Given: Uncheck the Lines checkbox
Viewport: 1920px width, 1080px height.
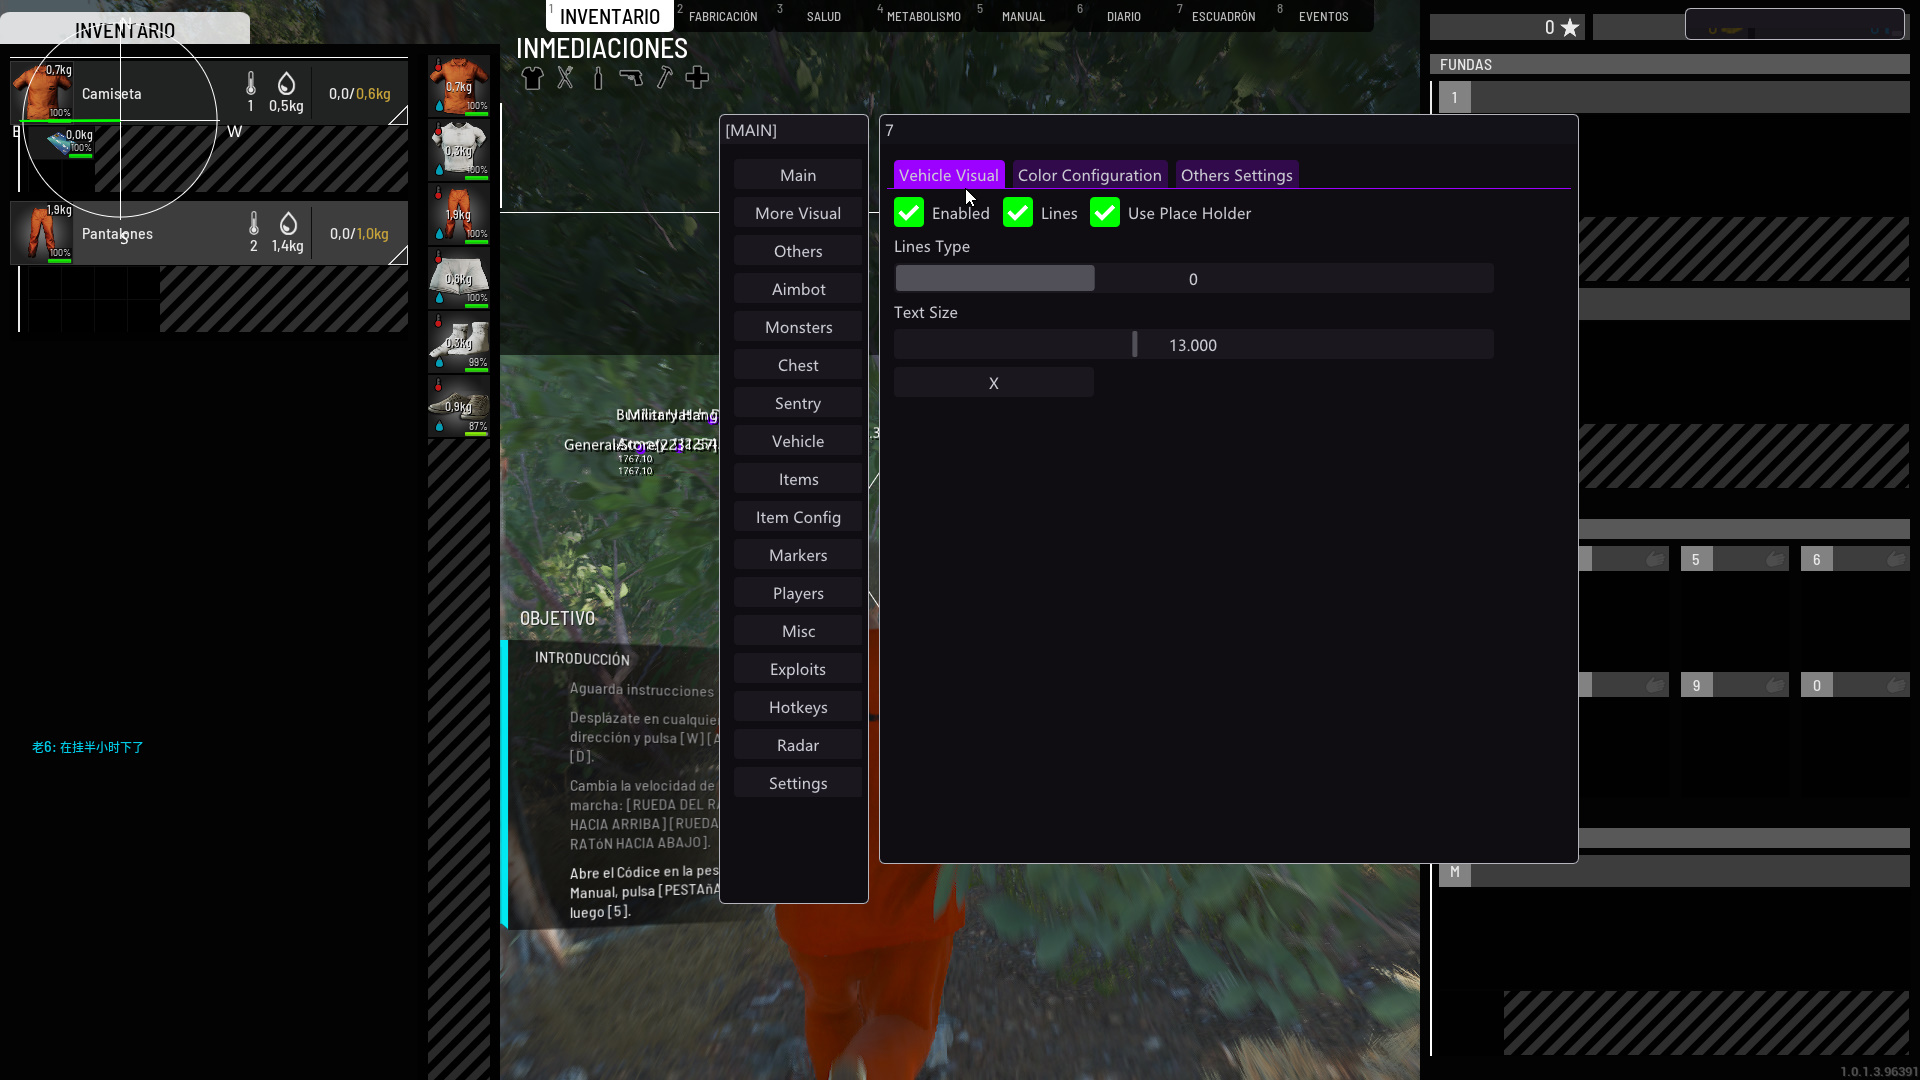Looking at the screenshot, I should pos(1018,213).
